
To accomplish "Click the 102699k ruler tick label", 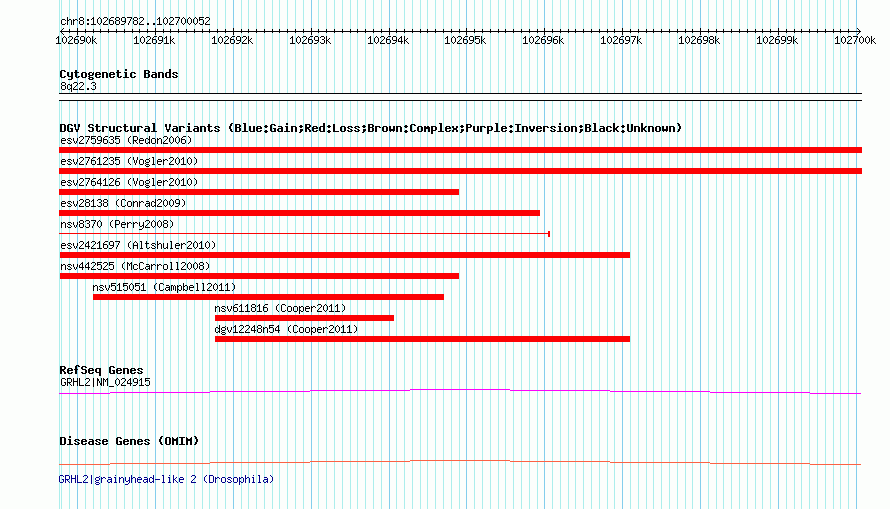I will pos(777,40).
